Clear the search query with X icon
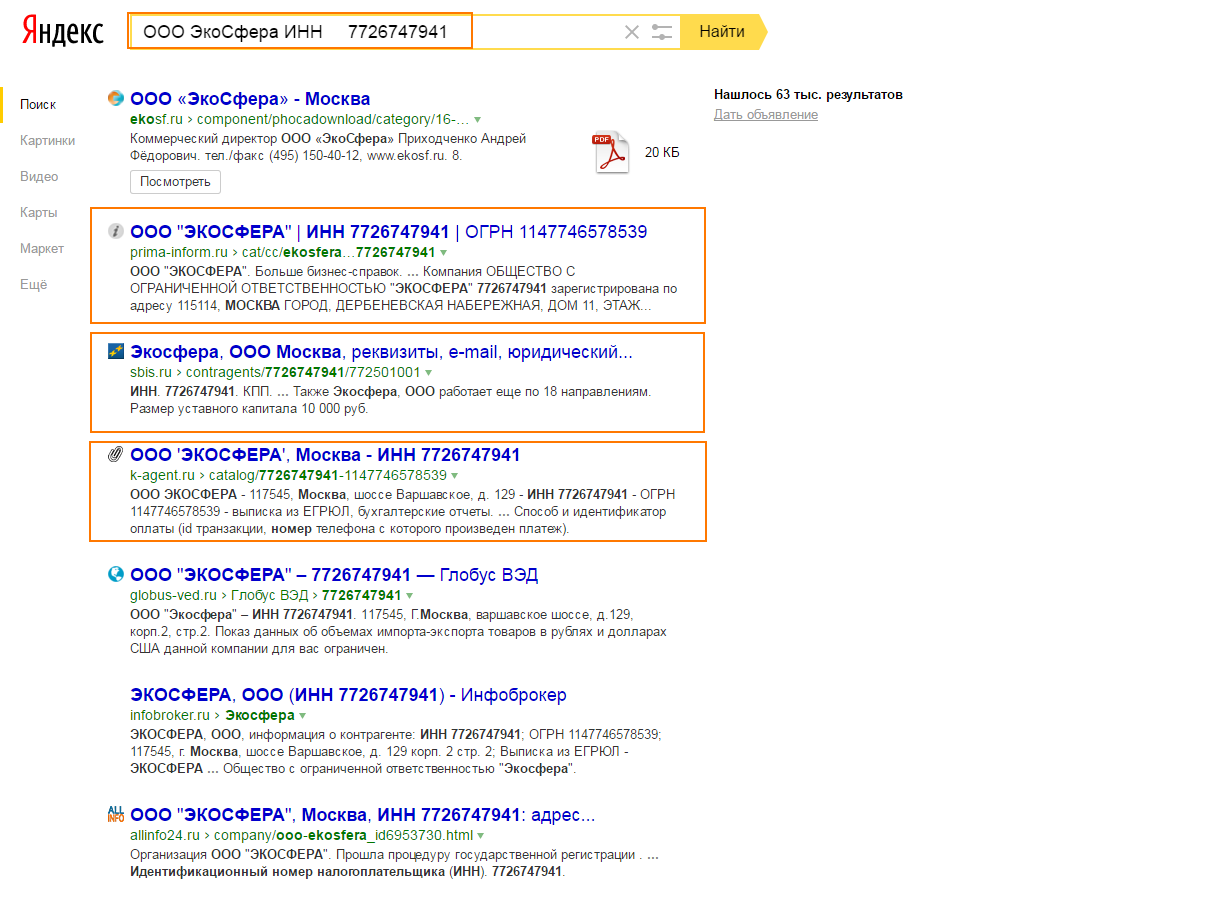The height and width of the screenshot is (897, 1230). point(631,32)
